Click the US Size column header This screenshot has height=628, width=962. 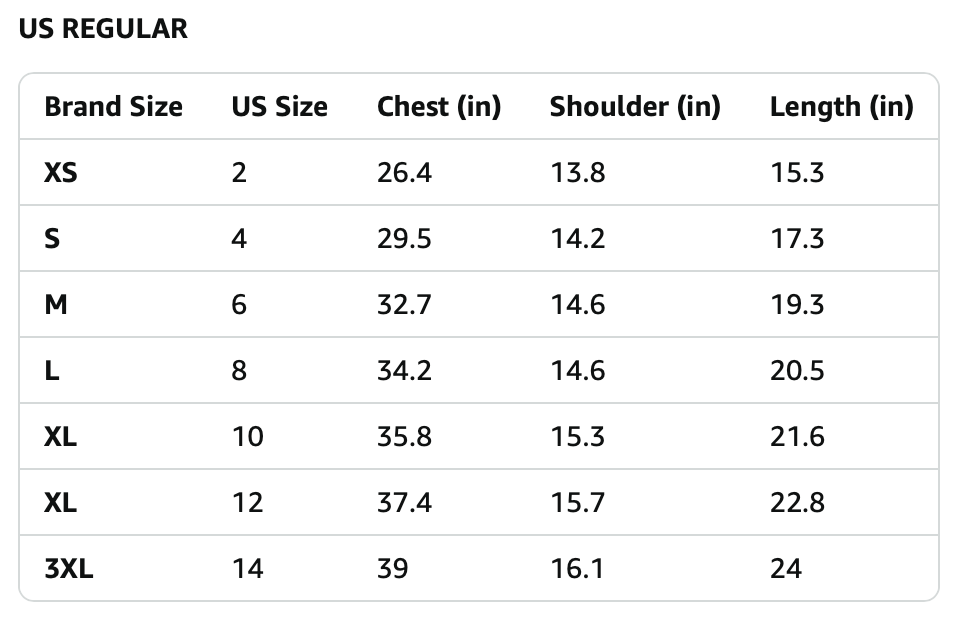pos(279,107)
